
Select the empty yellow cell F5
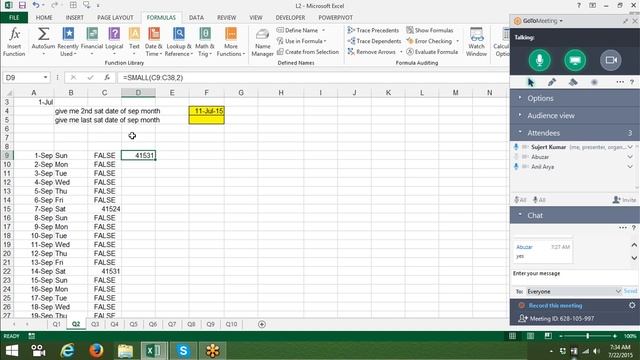point(207,120)
